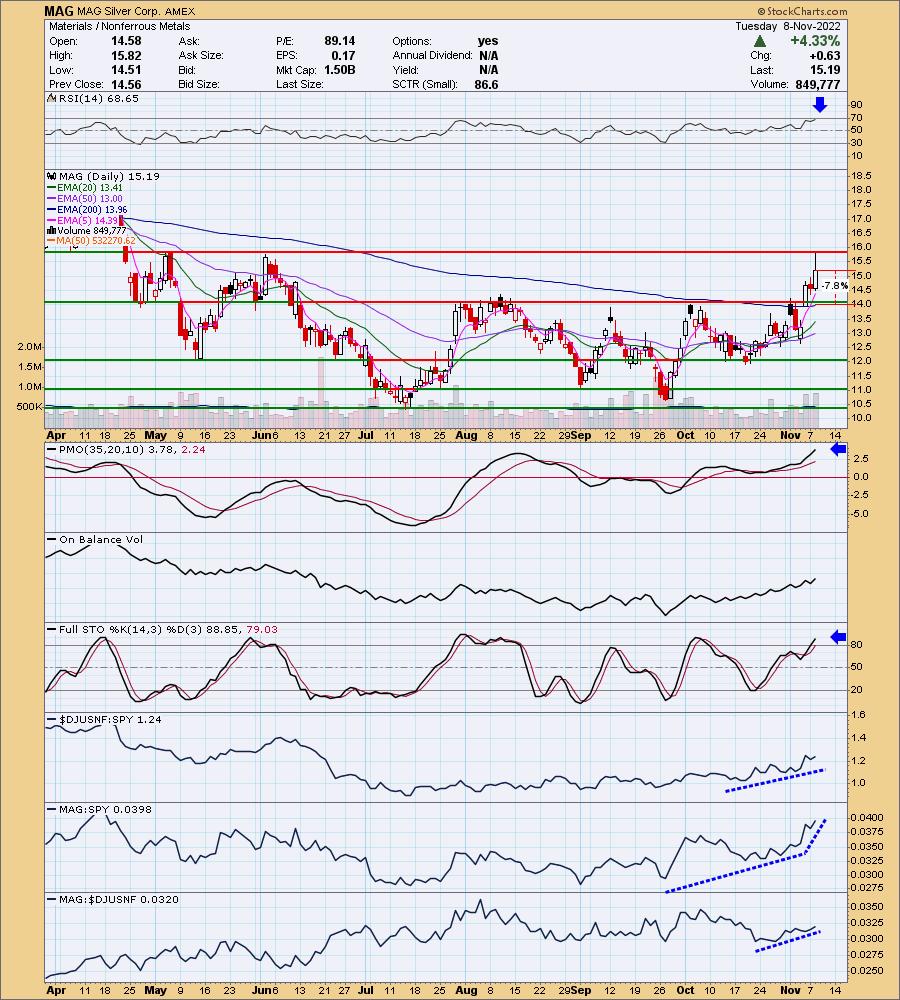Click the small chart icon before RSI(14)
This screenshot has height=1000, width=900.
pos(52,99)
